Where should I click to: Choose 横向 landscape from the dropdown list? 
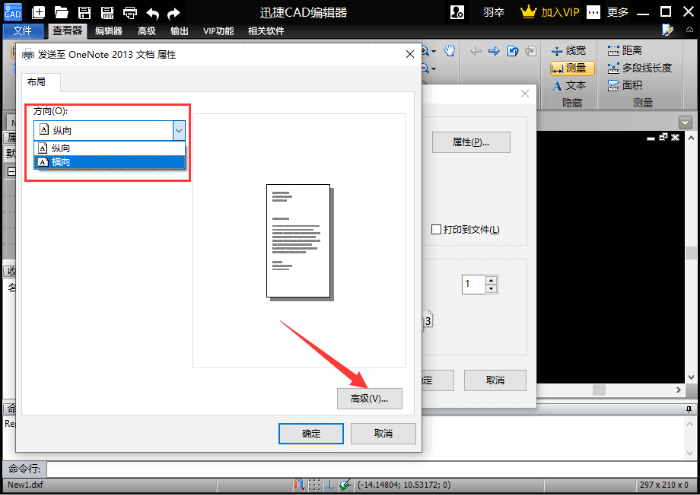click(x=109, y=162)
